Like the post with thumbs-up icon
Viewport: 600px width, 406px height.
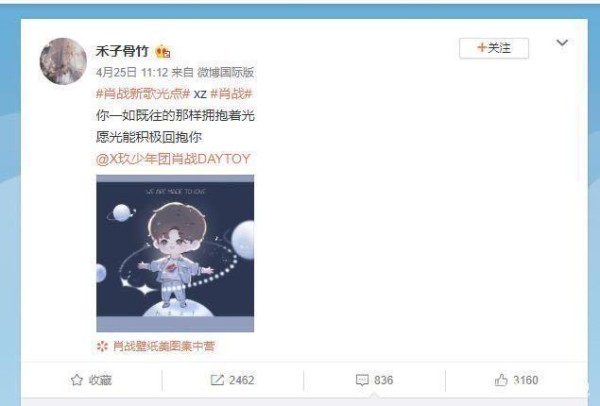(501, 380)
